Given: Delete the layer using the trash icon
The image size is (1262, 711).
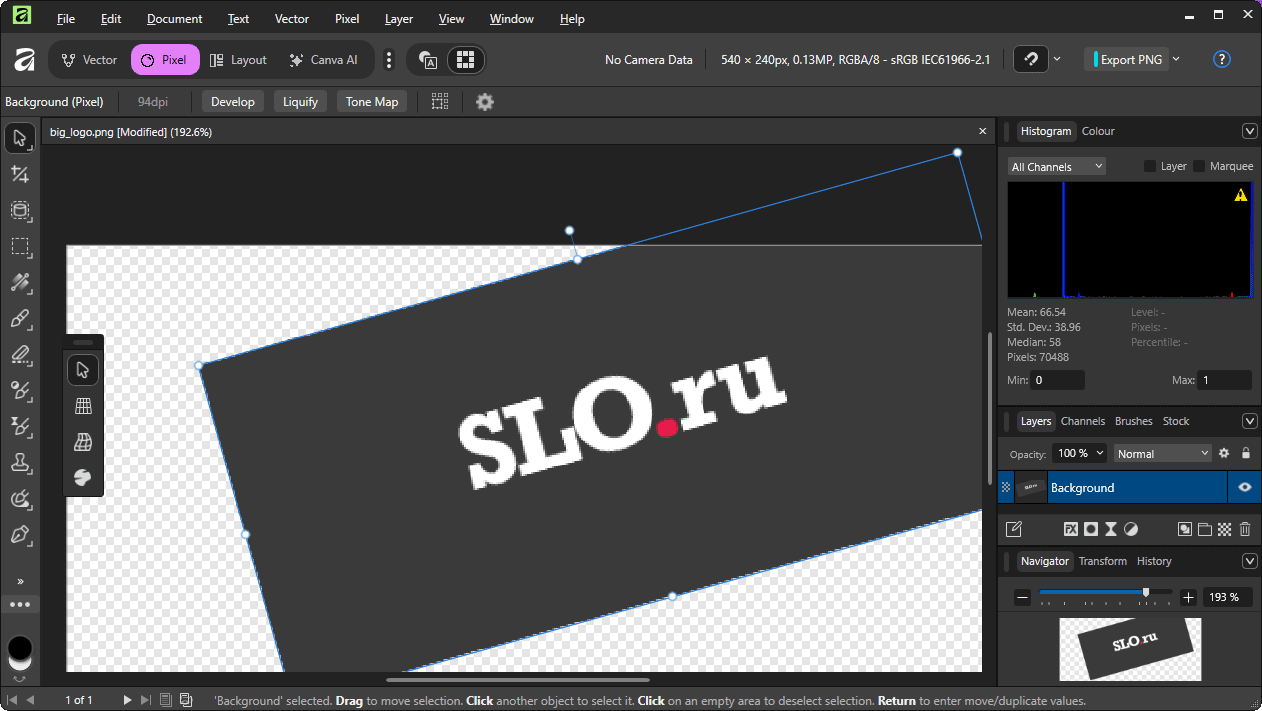Looking at the screenshot, I should tap(1245, 529).
